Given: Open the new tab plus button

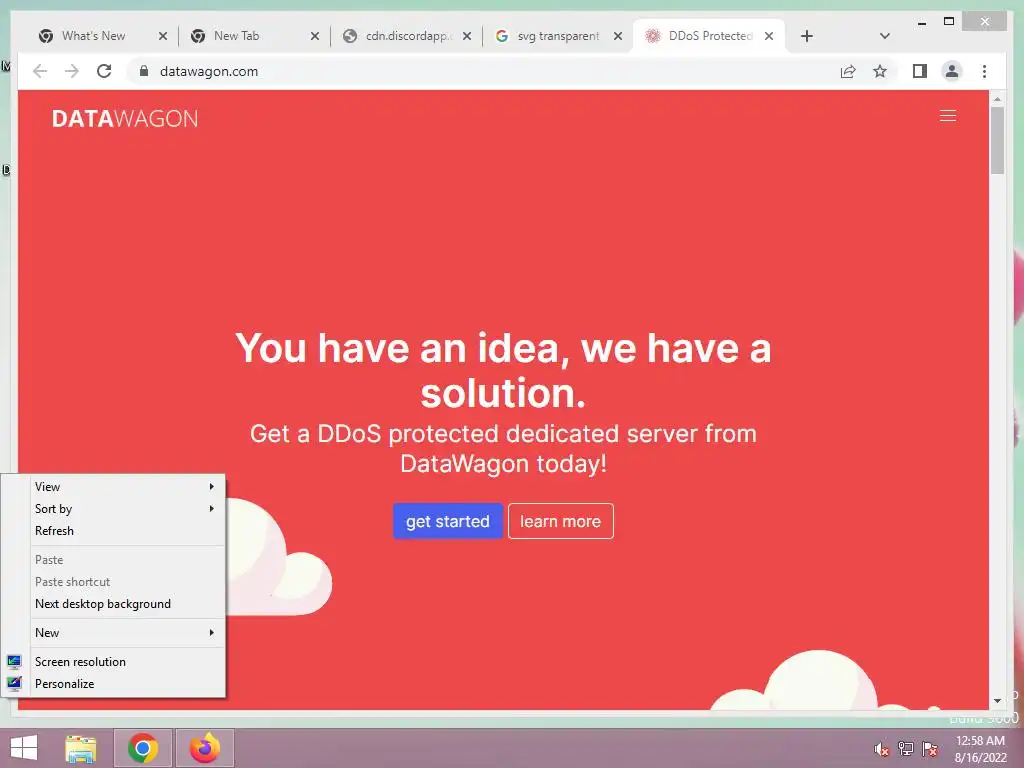Looking at the screenshot, I should point(807,36).
